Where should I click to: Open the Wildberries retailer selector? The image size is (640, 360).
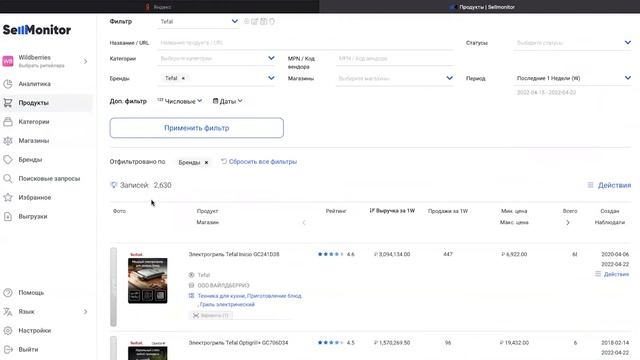(x=46, y=61)
